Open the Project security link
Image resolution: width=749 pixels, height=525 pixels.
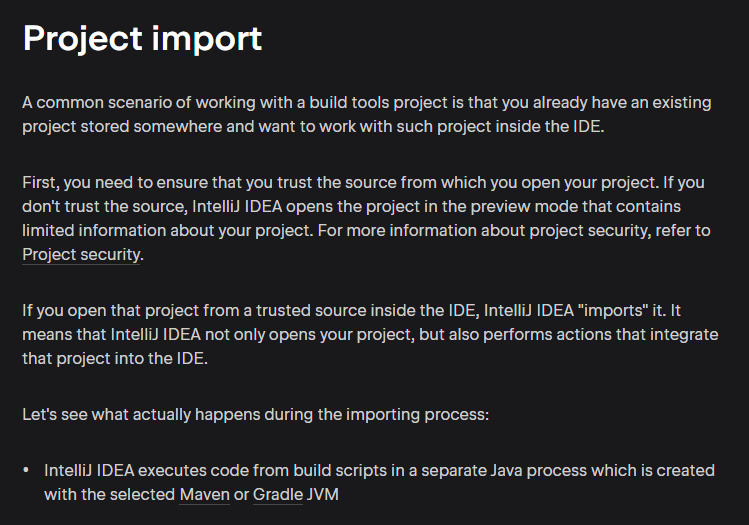81,255
